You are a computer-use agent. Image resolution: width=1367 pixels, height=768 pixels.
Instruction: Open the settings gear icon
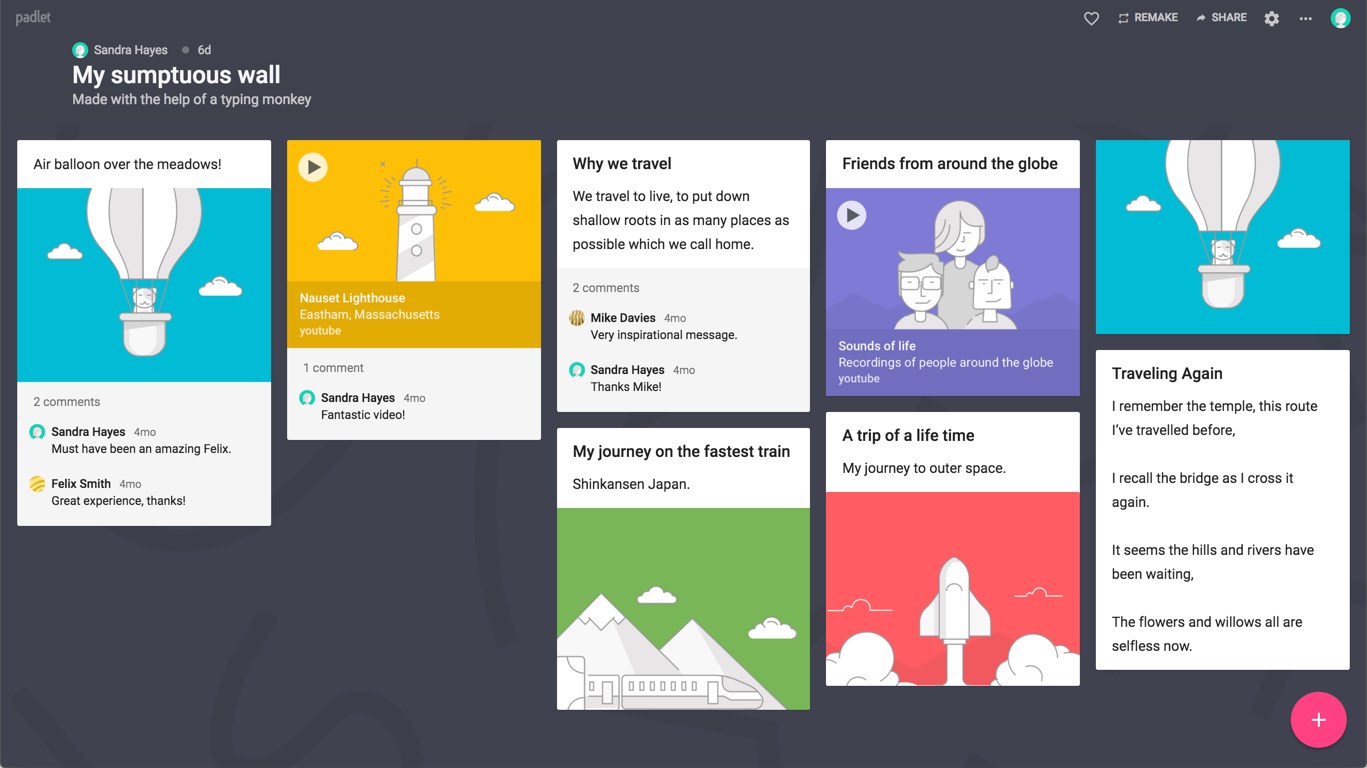[x=1271, y=18]
